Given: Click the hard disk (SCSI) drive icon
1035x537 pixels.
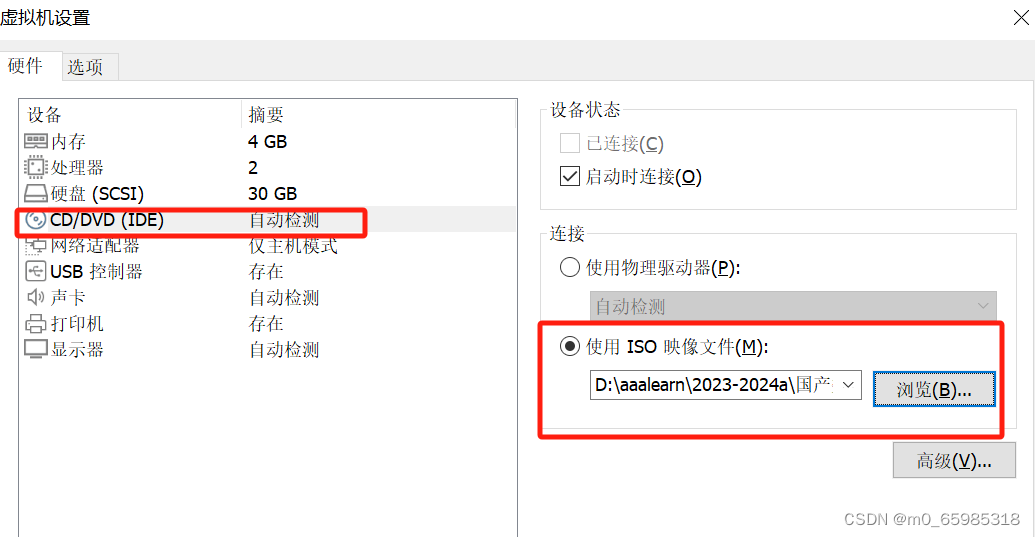Looking at the screenshot, I should [x=36, y=193].
